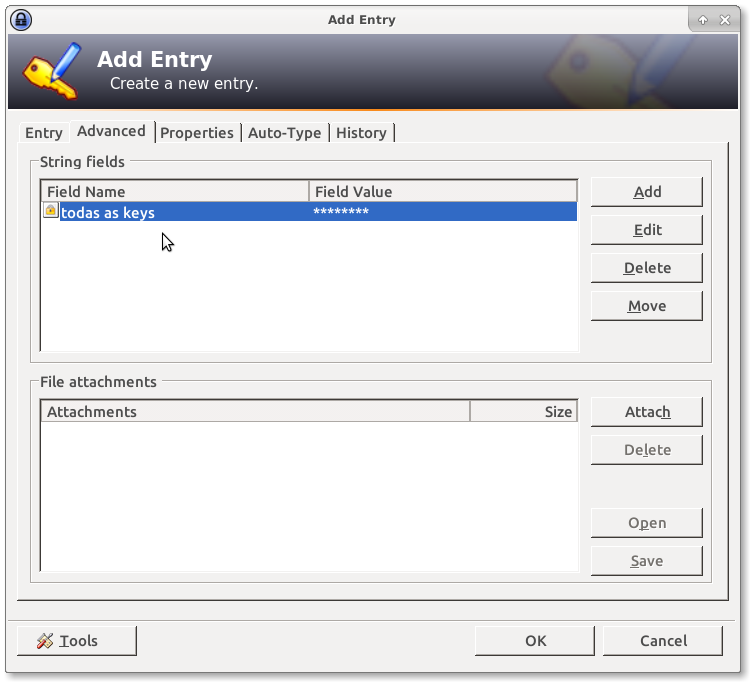
Task: Sort attachments by Size column
Action: [524, 412]
